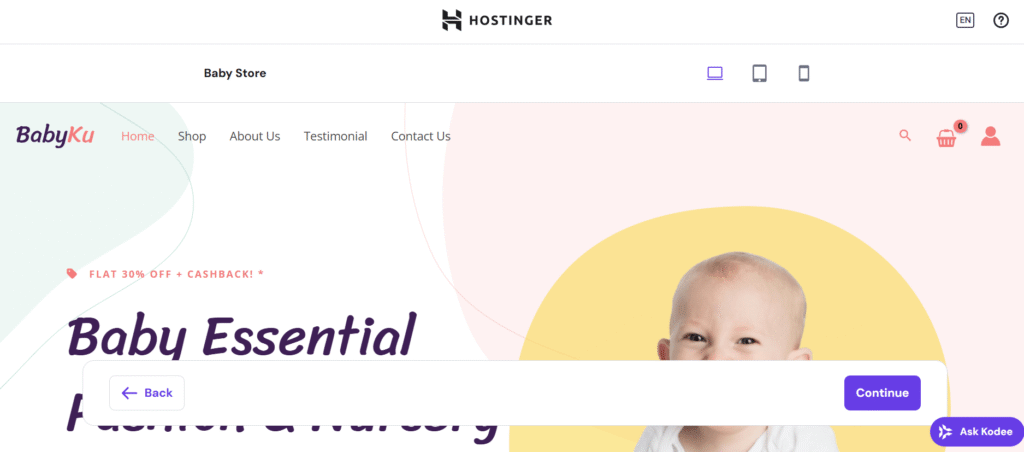Open the help question mark icon
The height and width of the screenshot is (452, 1024).
click(x=1000, y=20)
